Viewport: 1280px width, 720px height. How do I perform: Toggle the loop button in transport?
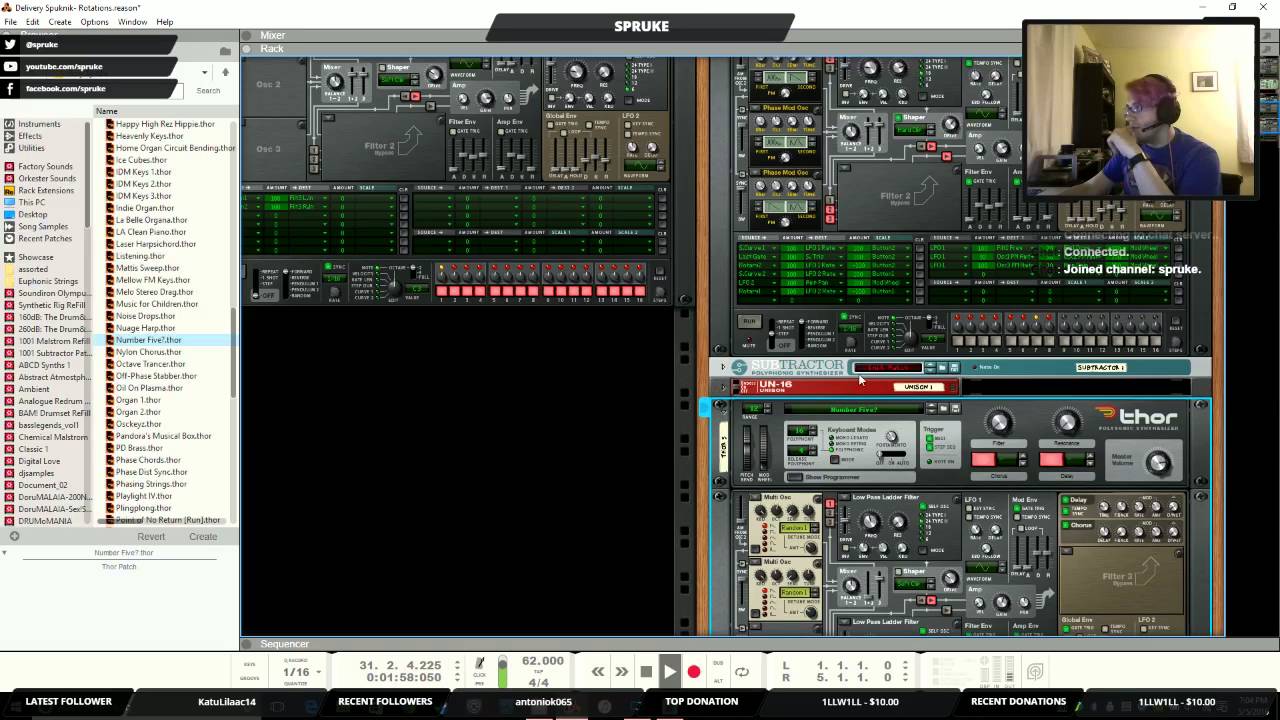(x=742, y=672)
